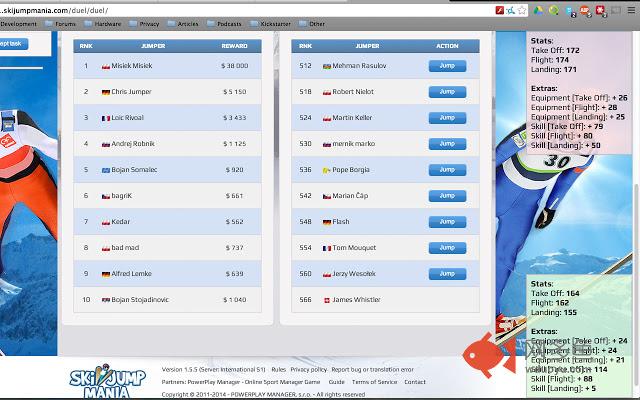The image size is (640, 400).
Task: Click Jump button for Mehman Rasulov
Action: 447,66
